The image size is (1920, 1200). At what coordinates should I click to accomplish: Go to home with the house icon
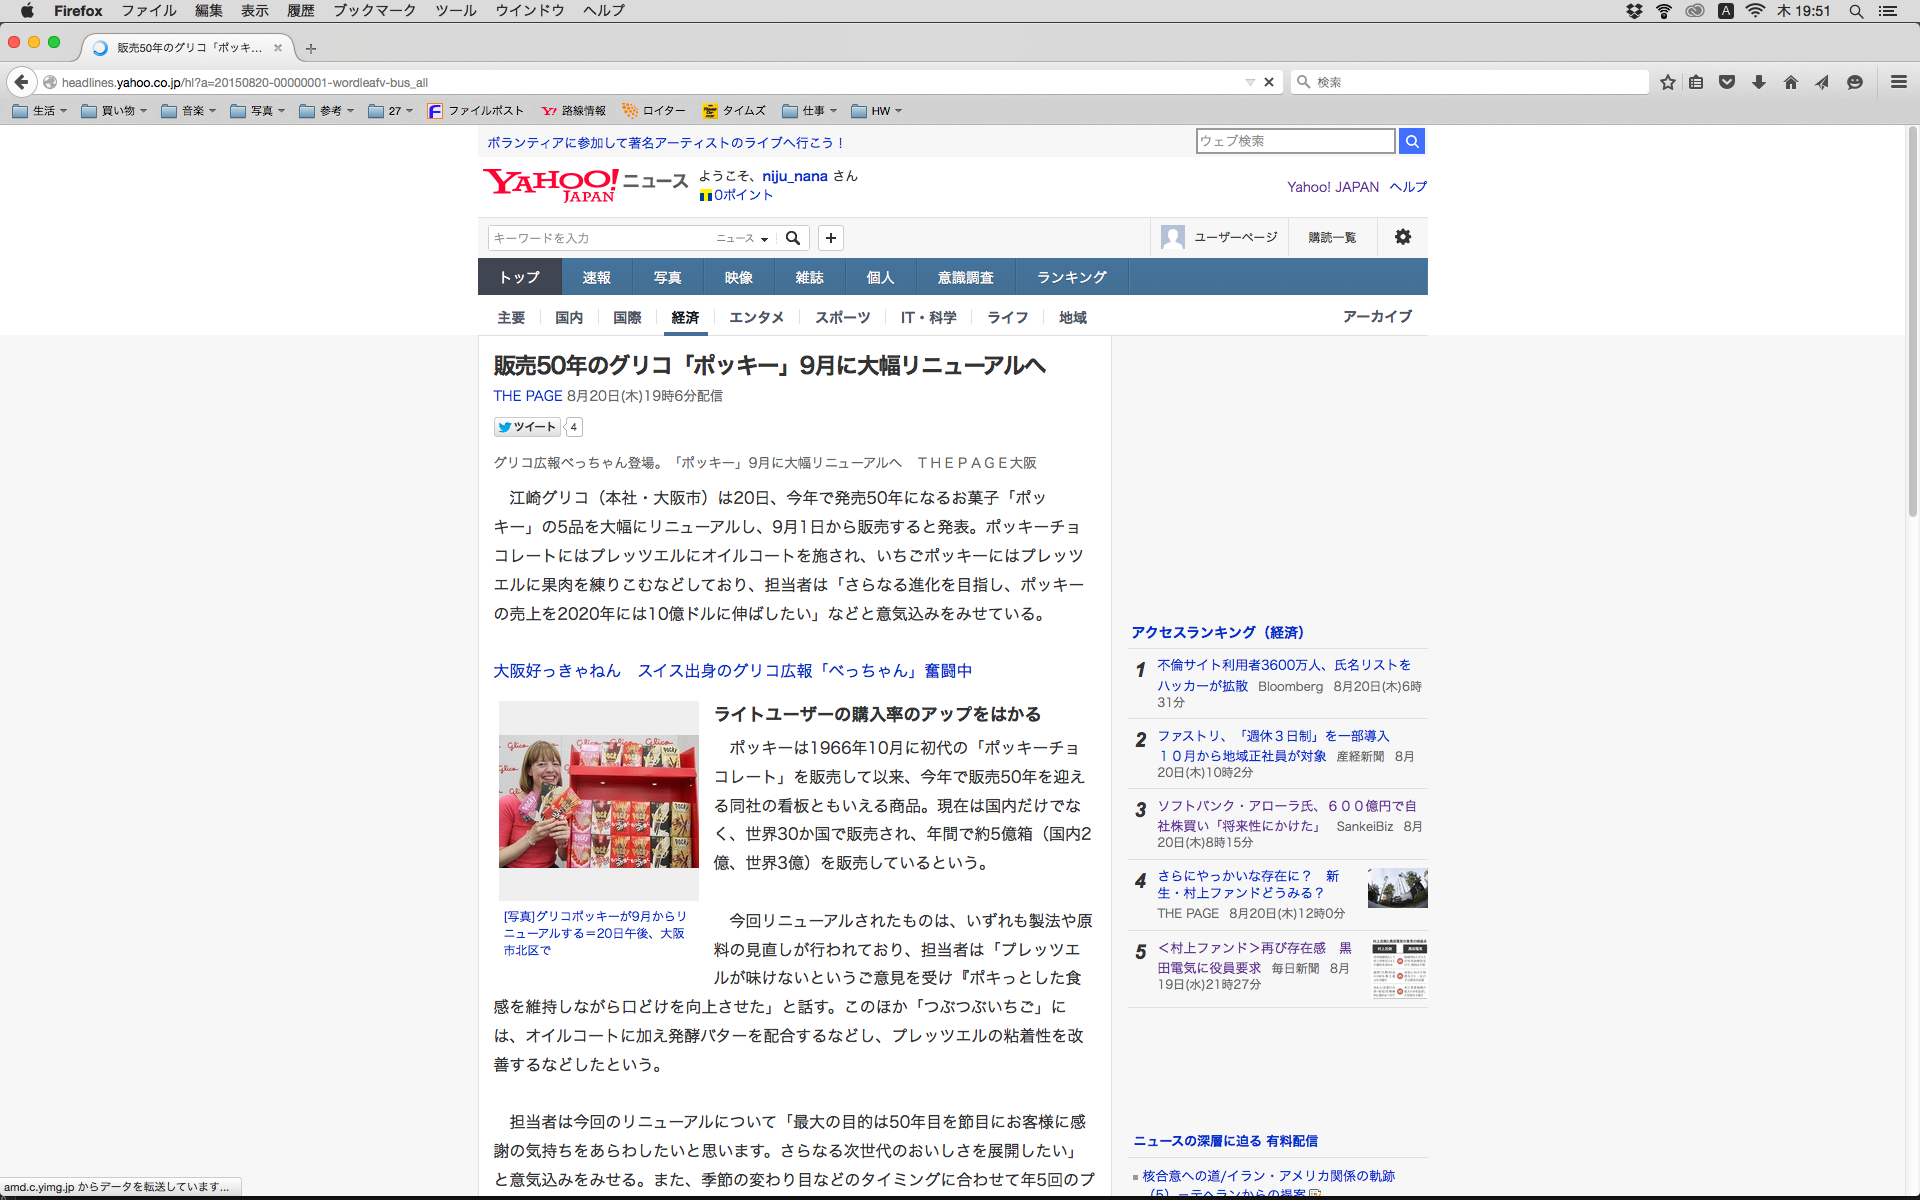[1791, 82]
